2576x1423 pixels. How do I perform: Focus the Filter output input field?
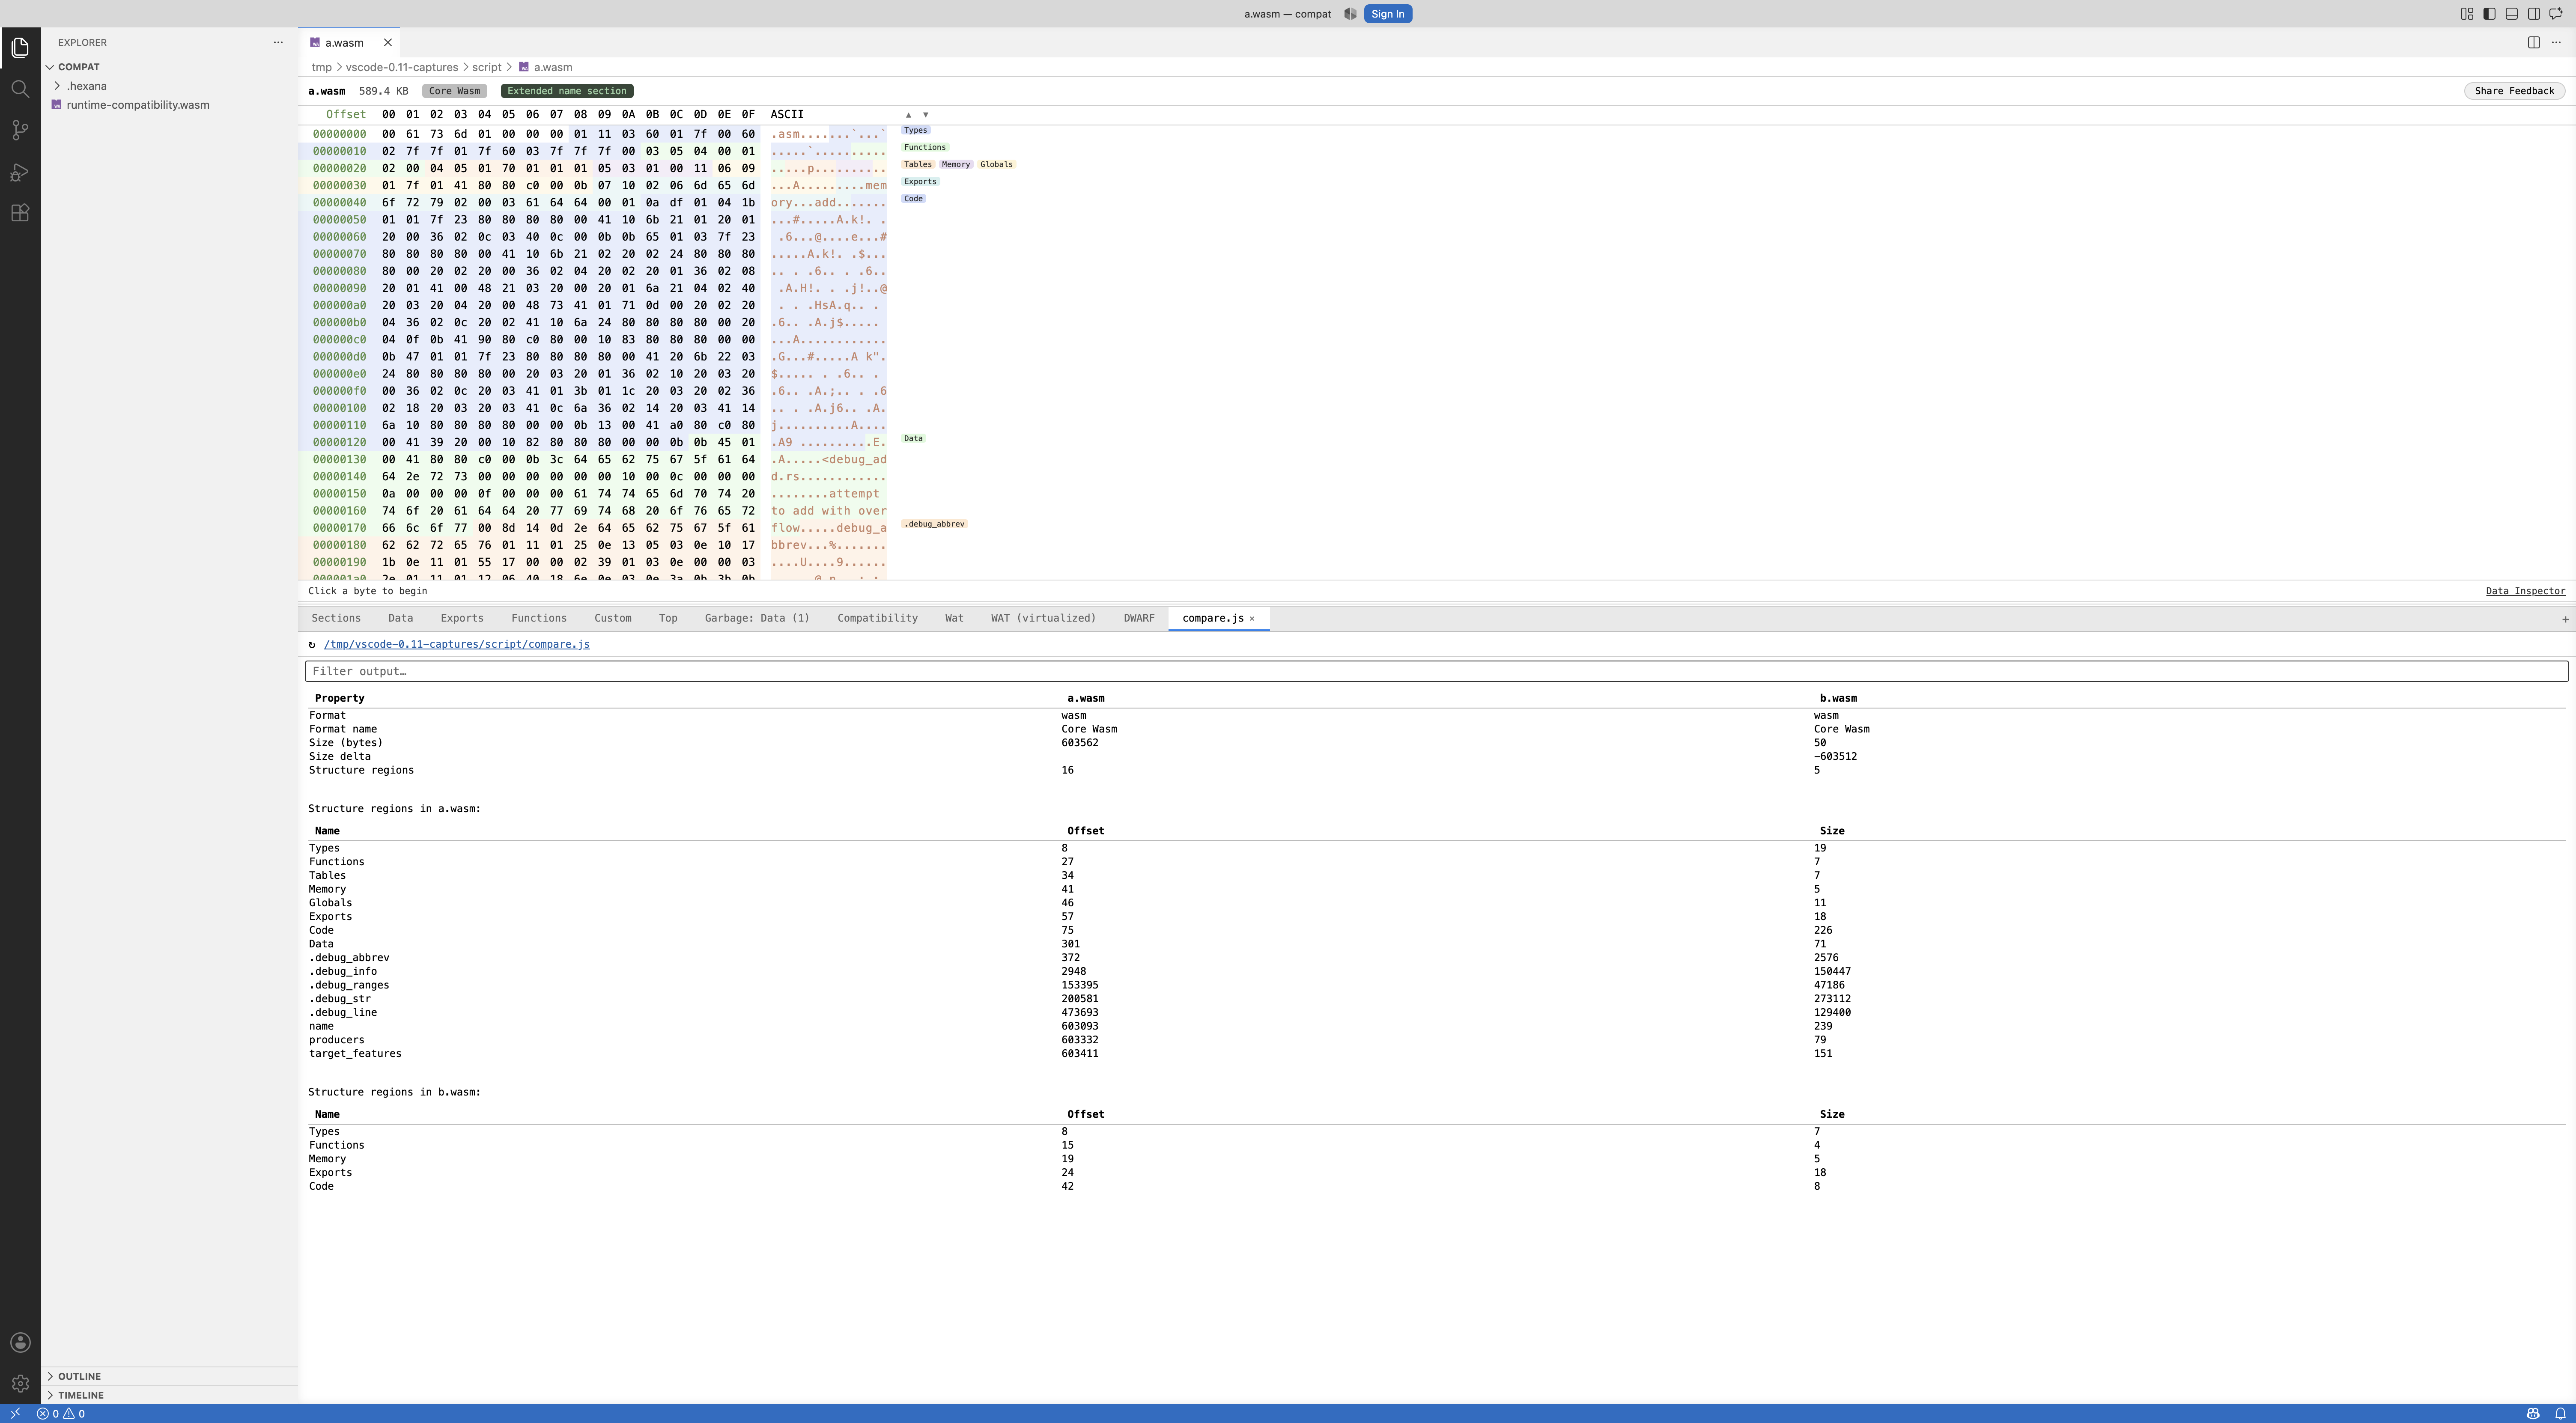click(x=1436, y=671)
